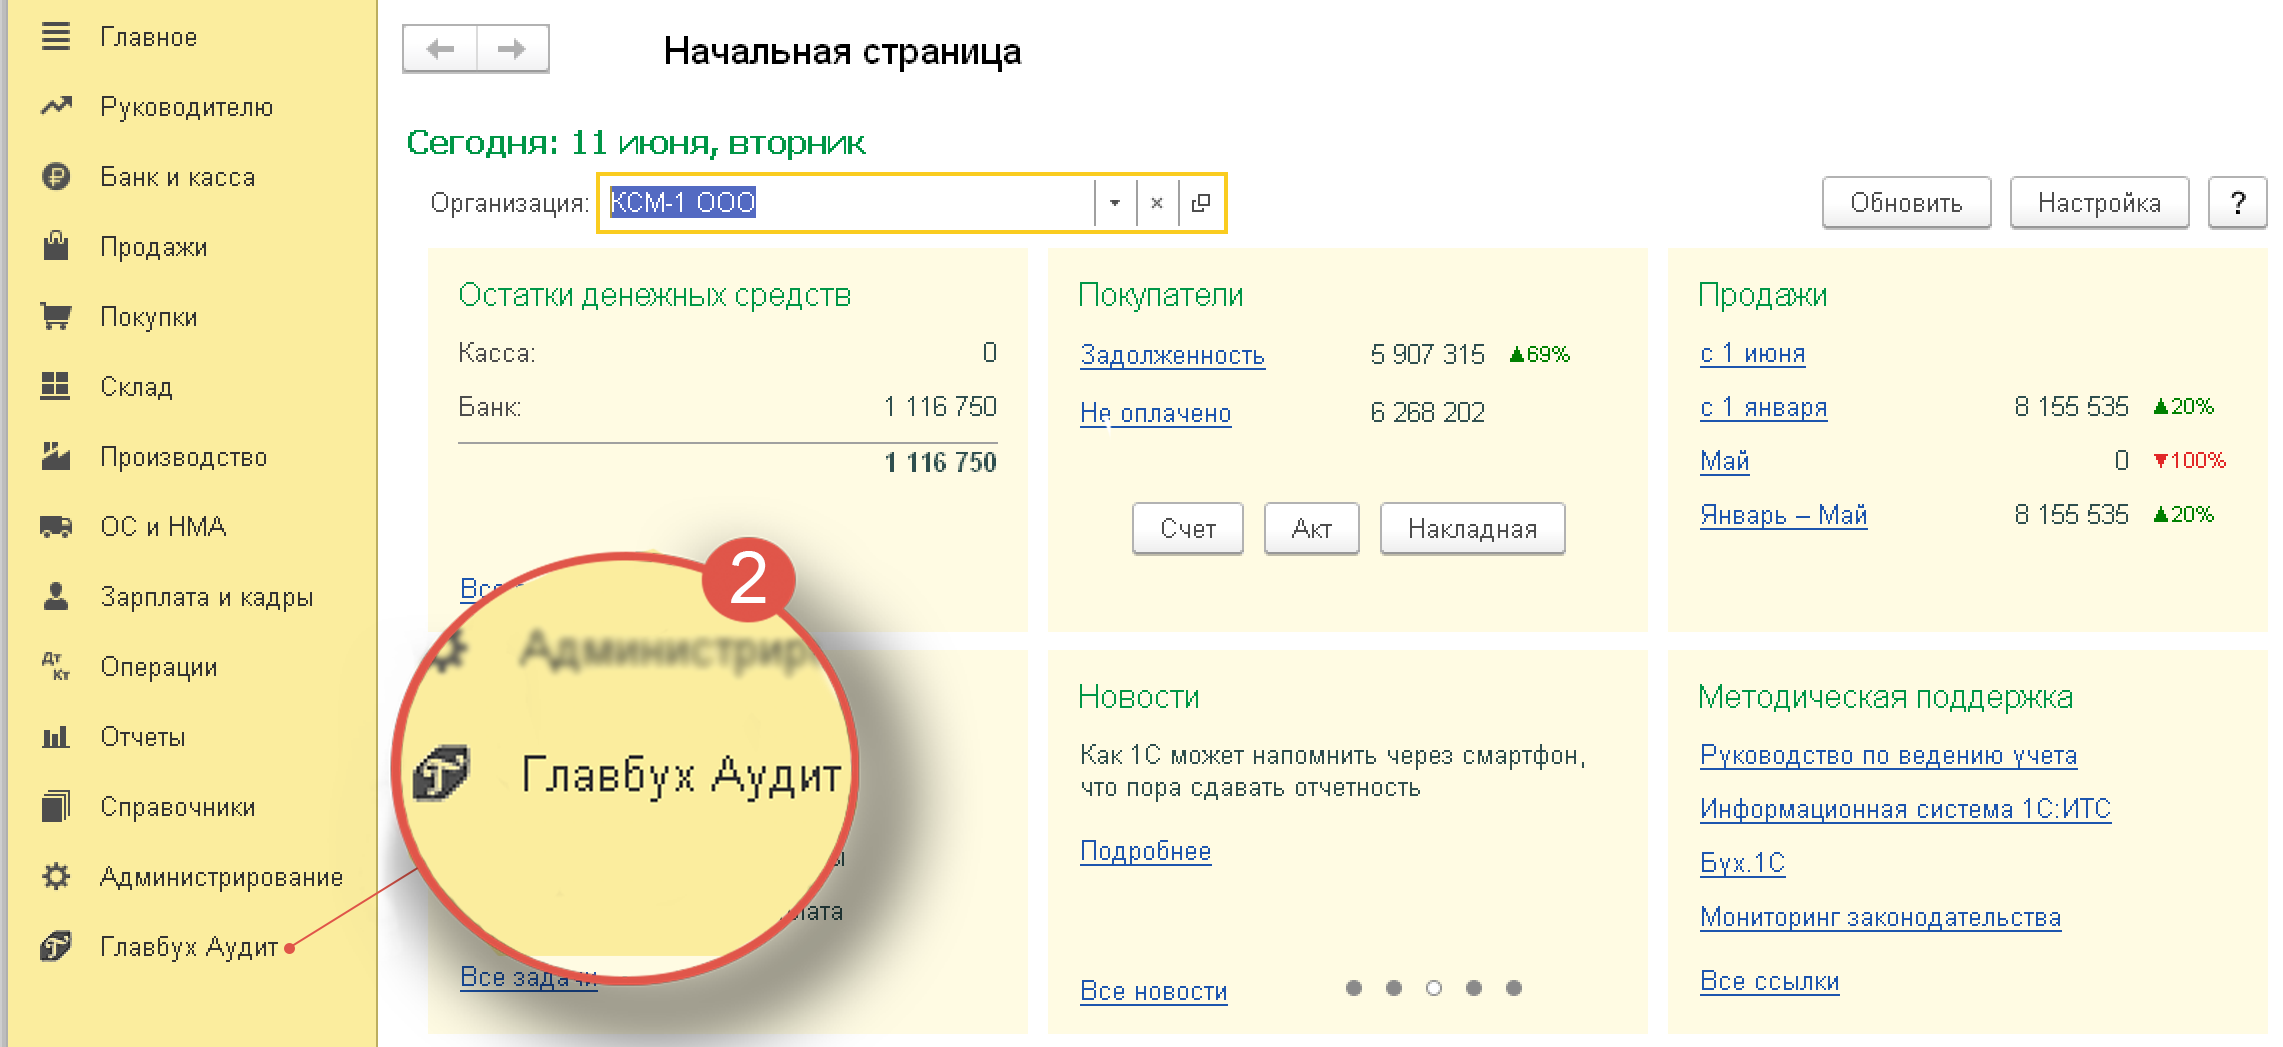Viewport: 2283px width, 1047px height.
Task: Open the Операции menu section
Action: 158,667
